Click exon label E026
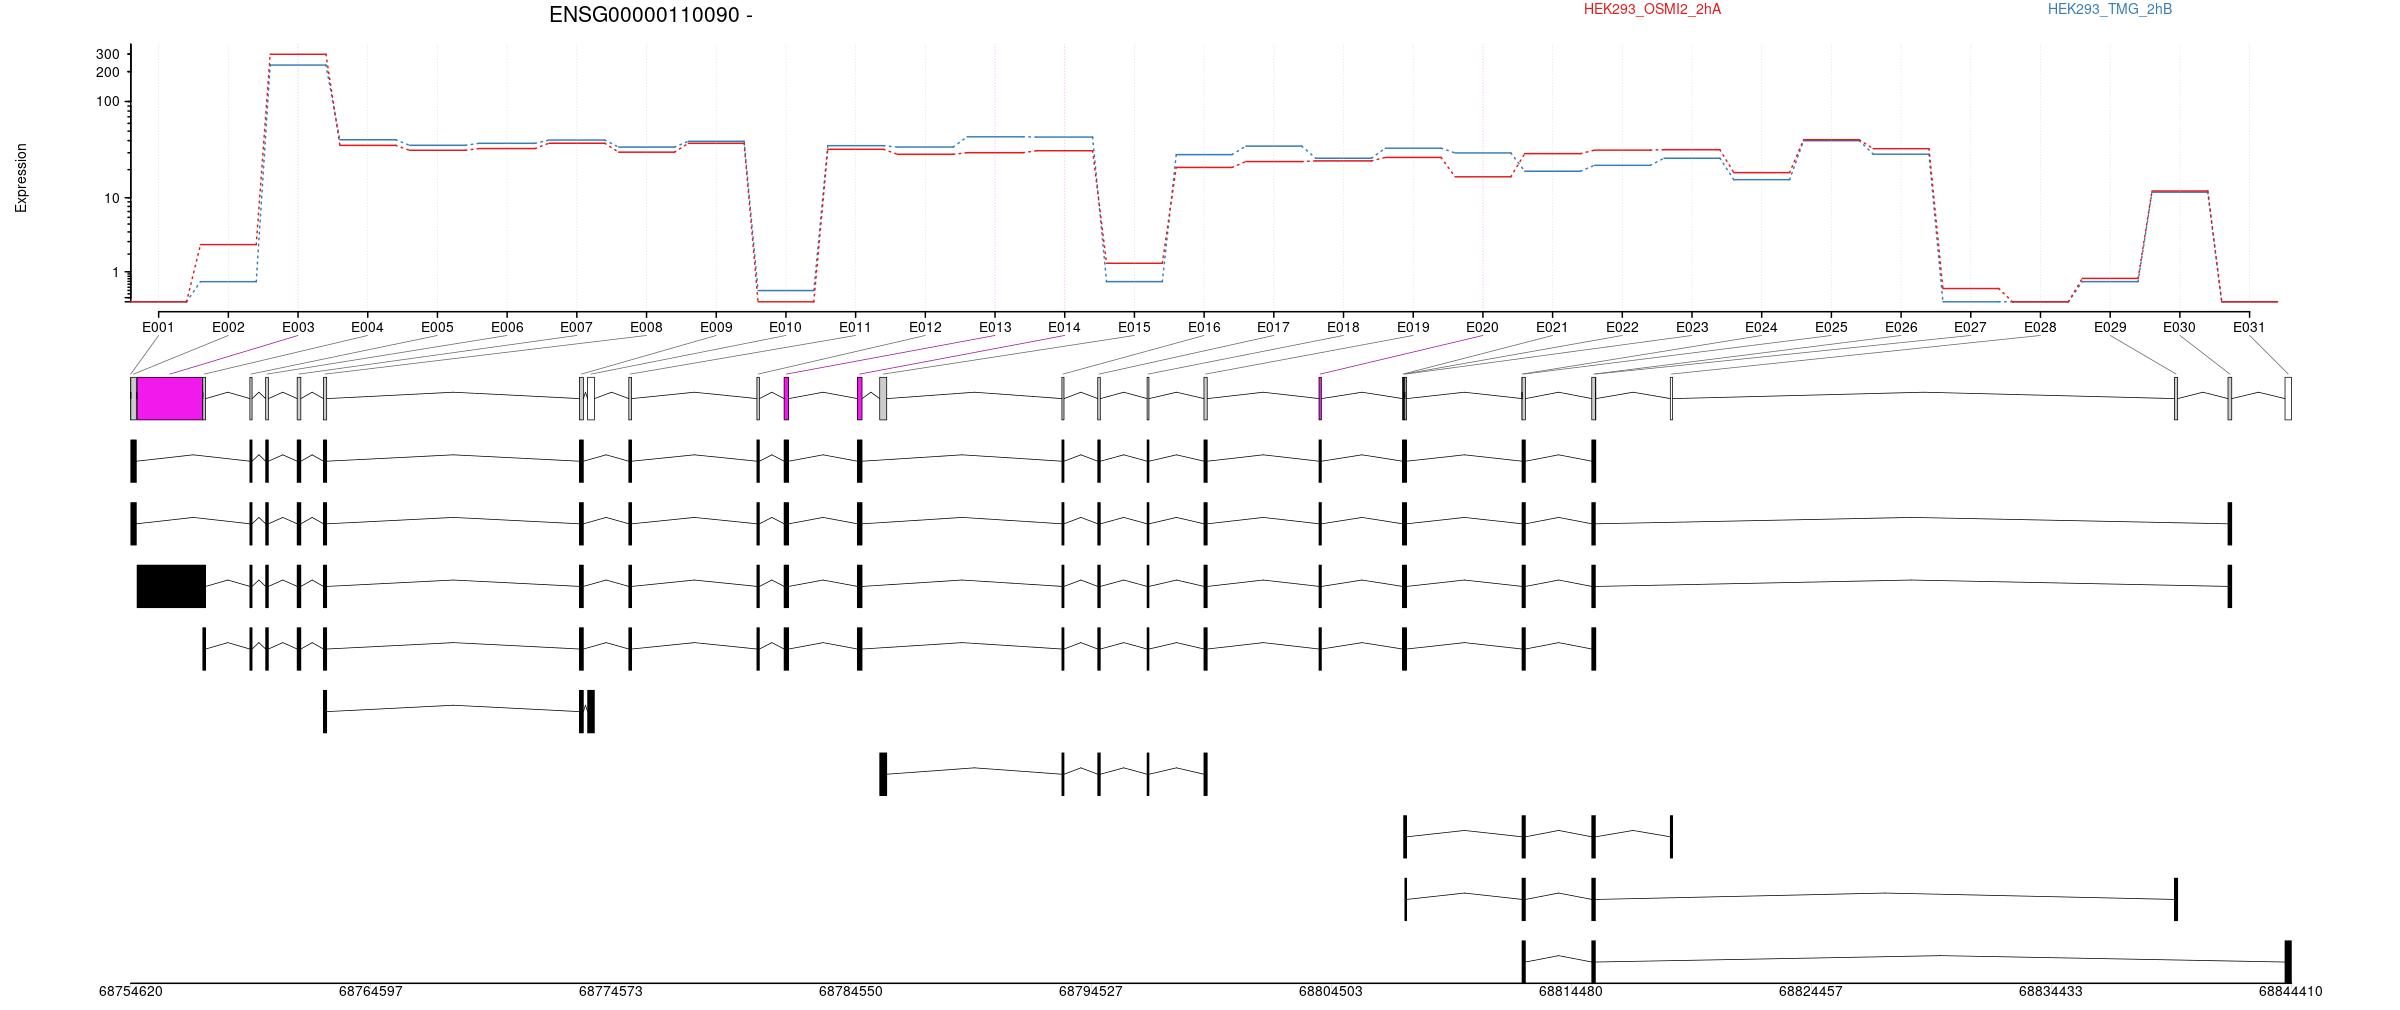 click(x=1901, y=327)
